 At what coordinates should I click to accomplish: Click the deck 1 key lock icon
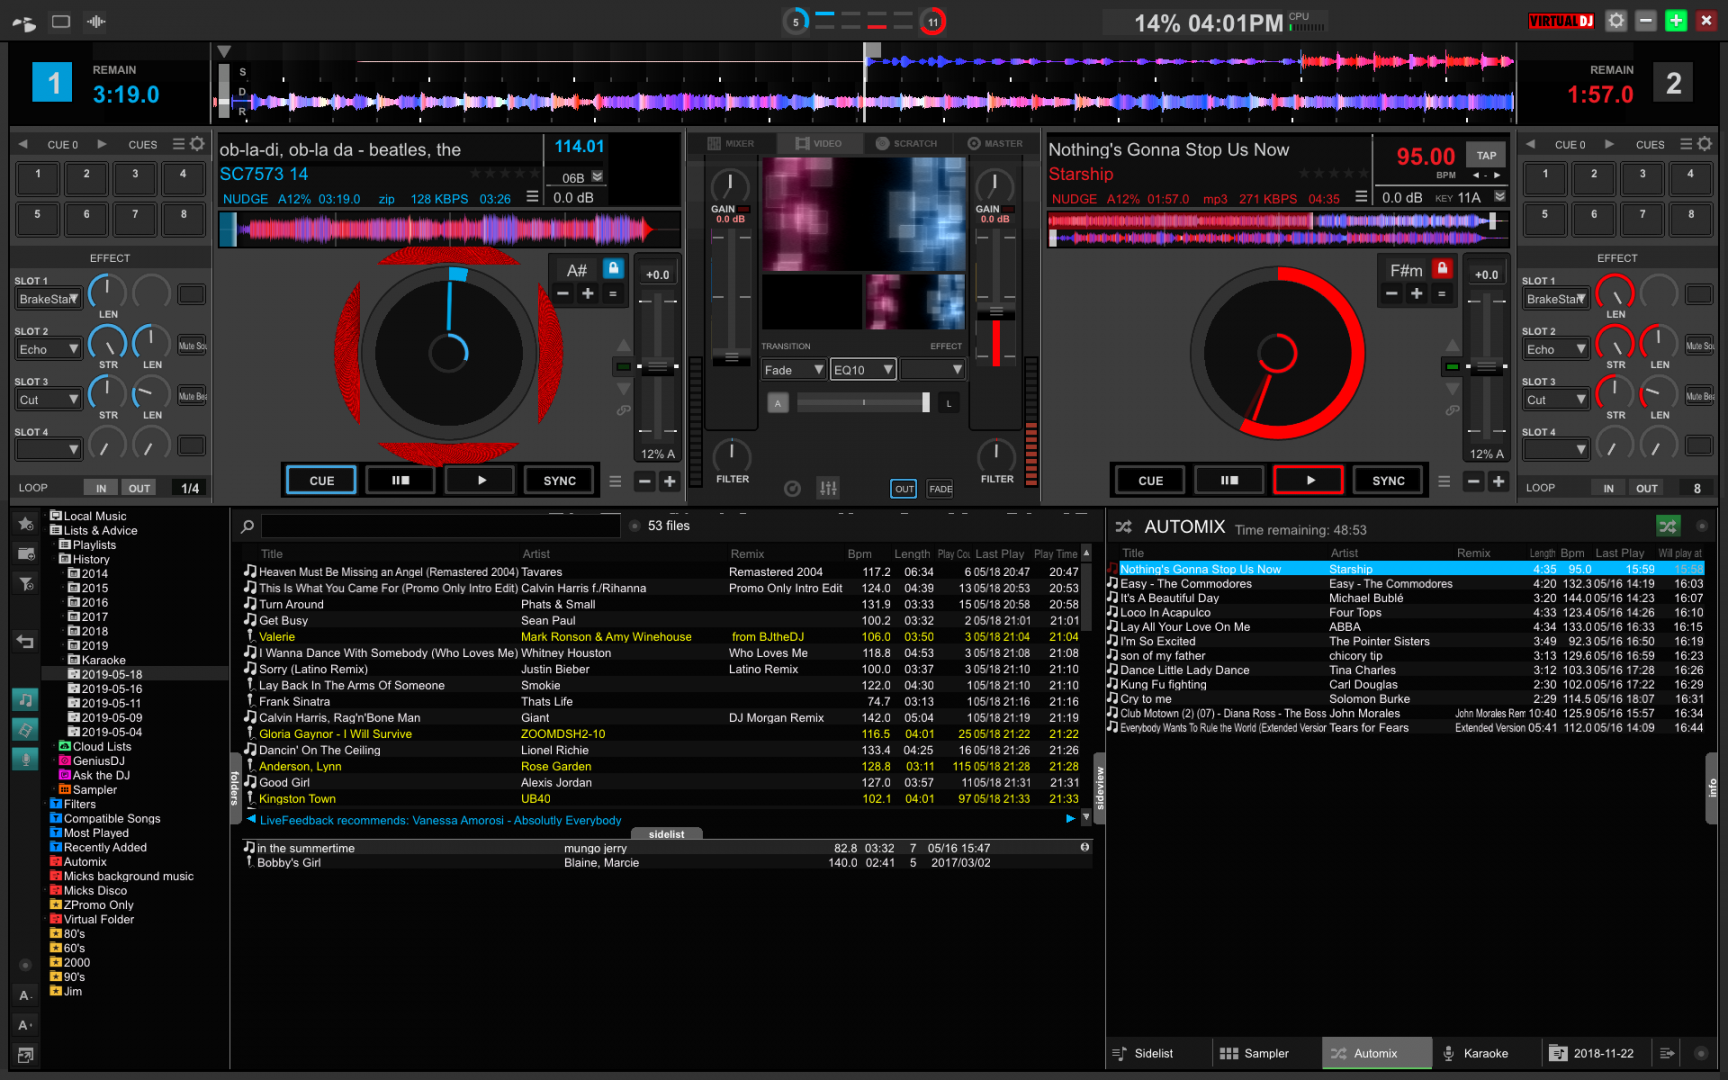(x=614, y=269)
